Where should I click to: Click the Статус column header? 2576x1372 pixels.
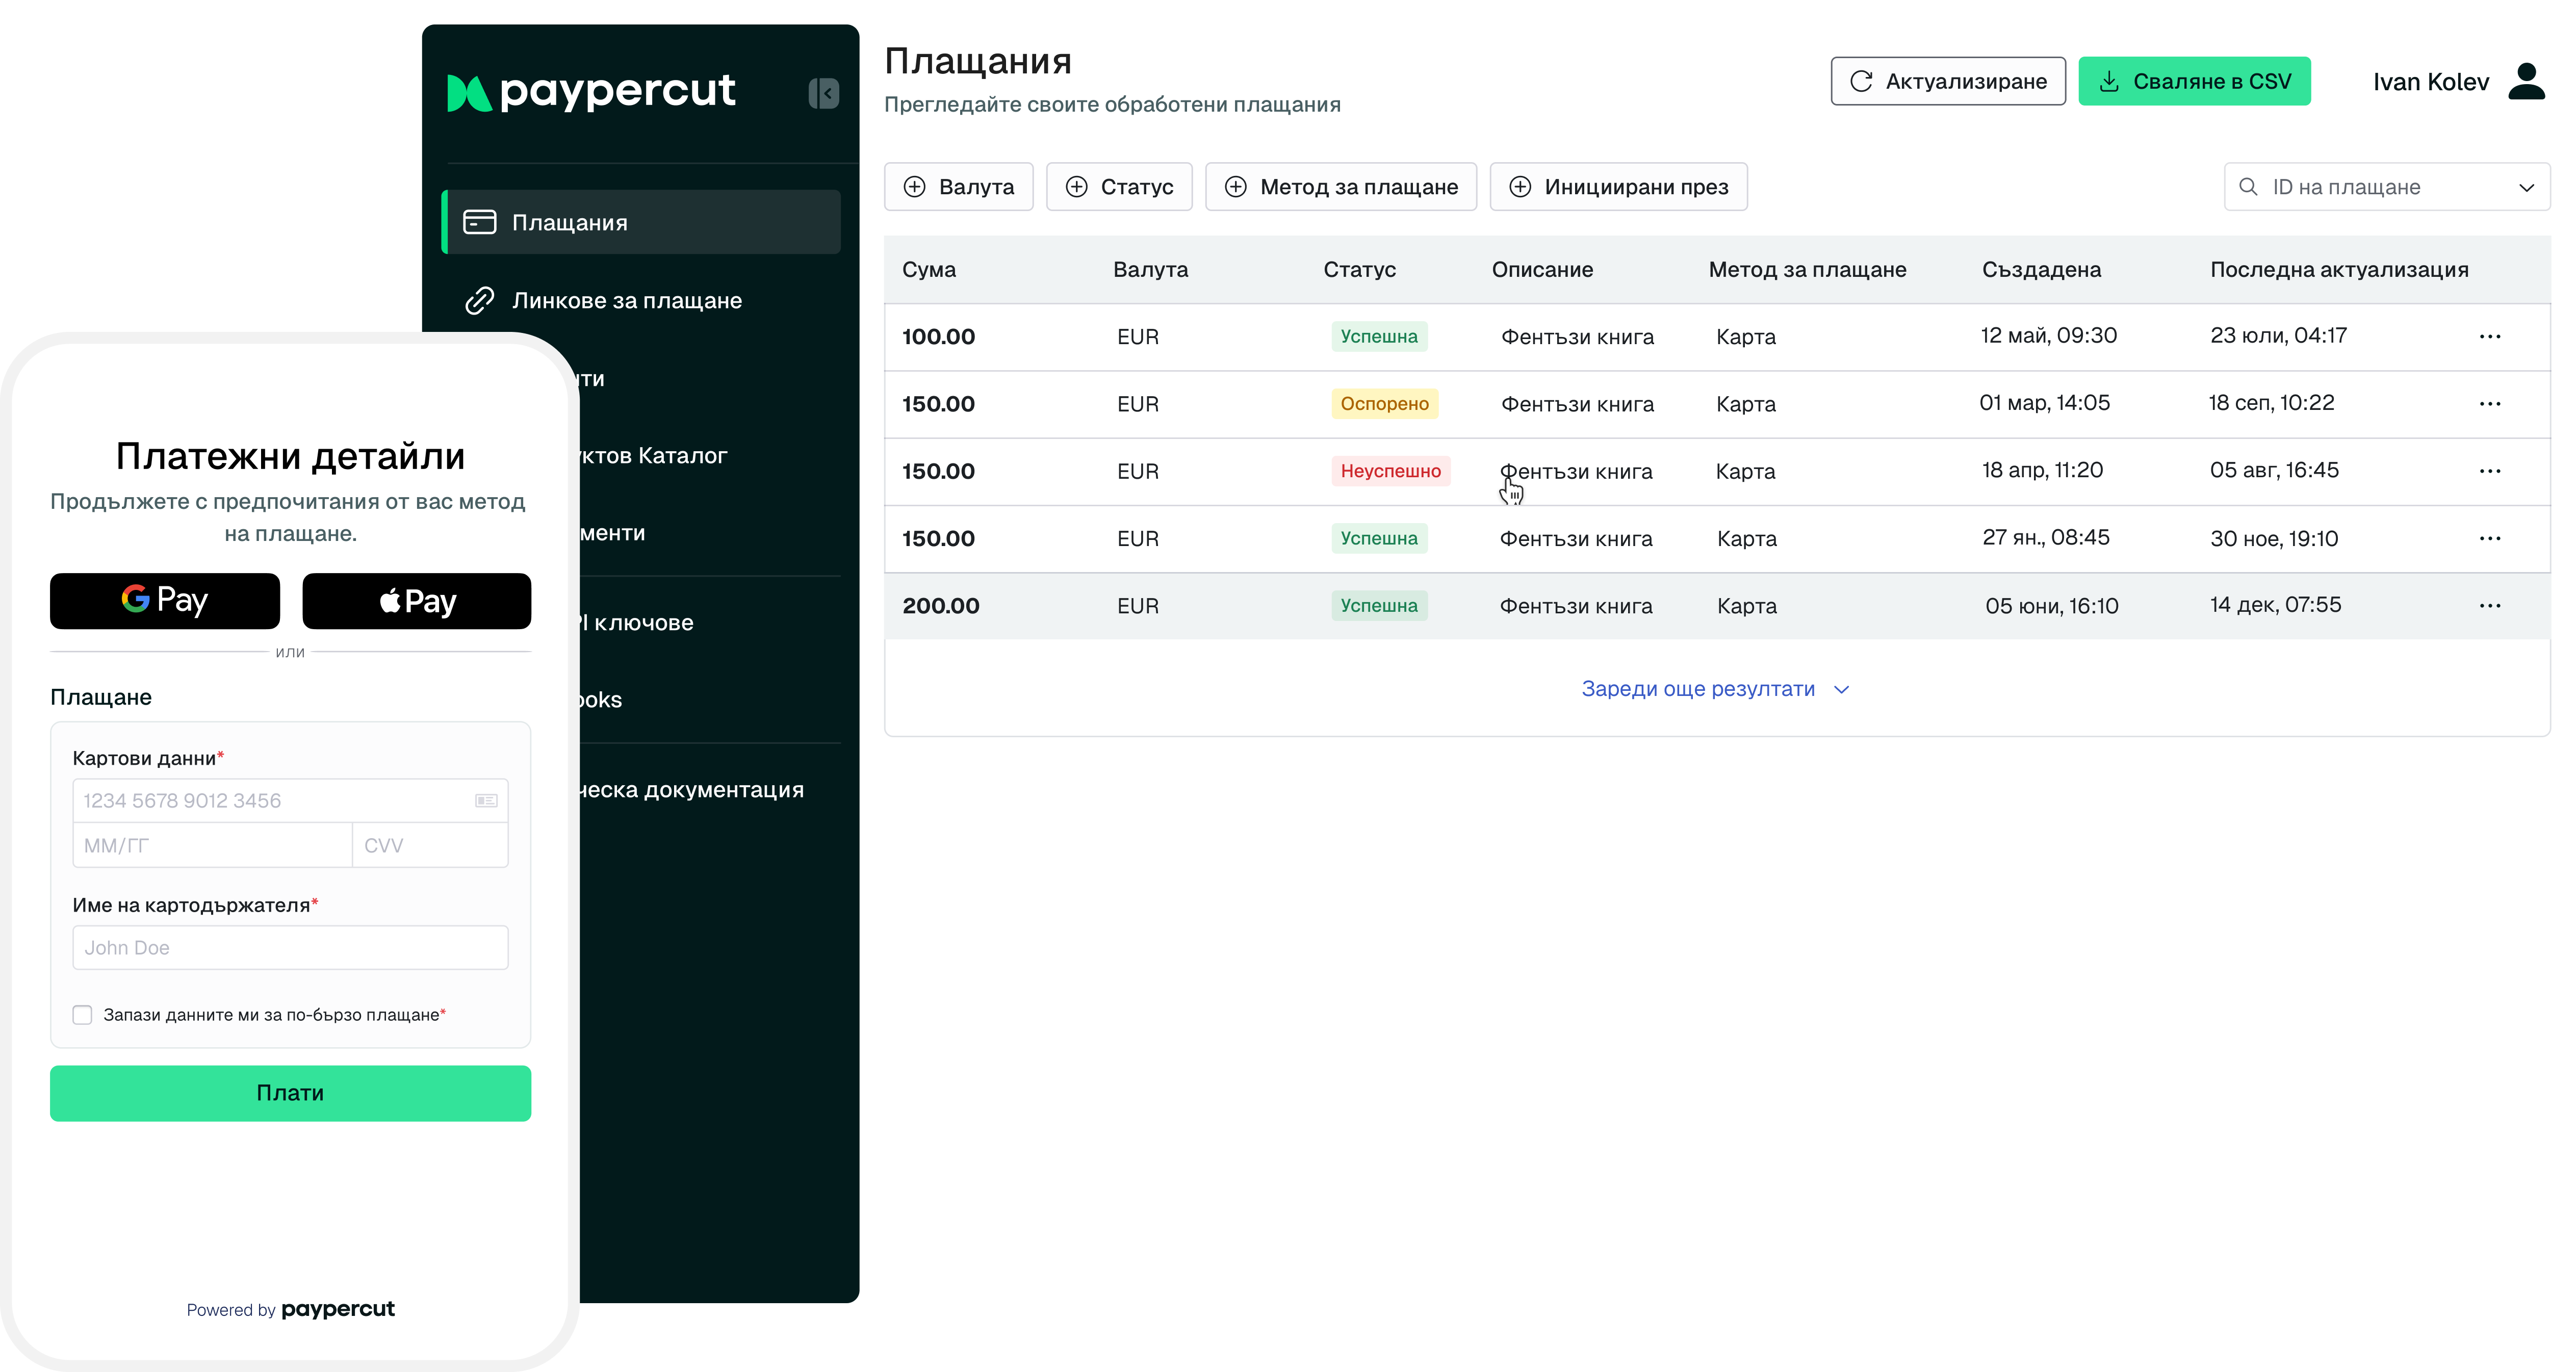1359,269
